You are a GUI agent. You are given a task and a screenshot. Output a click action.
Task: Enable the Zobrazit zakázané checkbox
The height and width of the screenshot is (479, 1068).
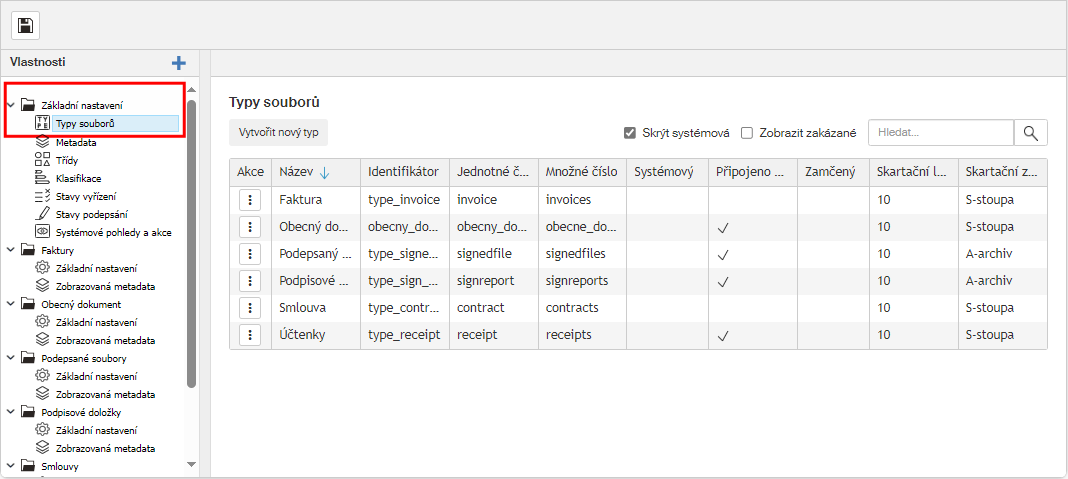[747, 133]
